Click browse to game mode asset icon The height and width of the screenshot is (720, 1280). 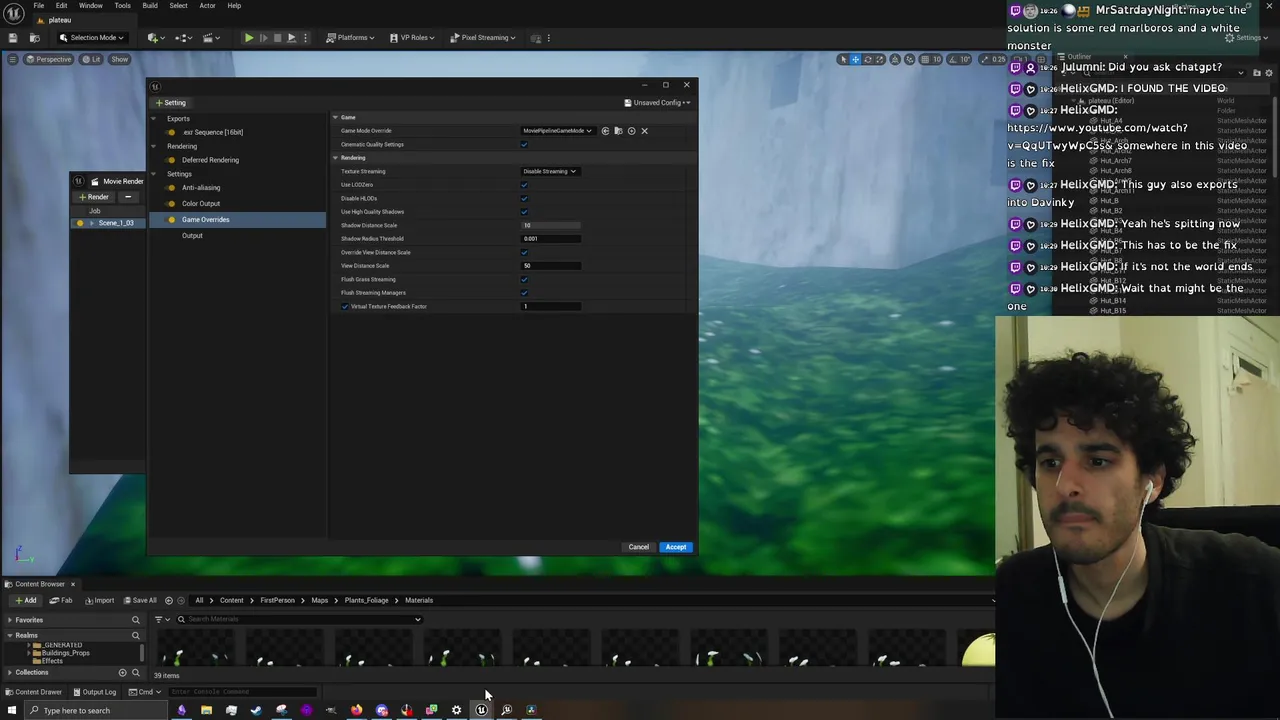pyautogui.click(x=618, y=131)
